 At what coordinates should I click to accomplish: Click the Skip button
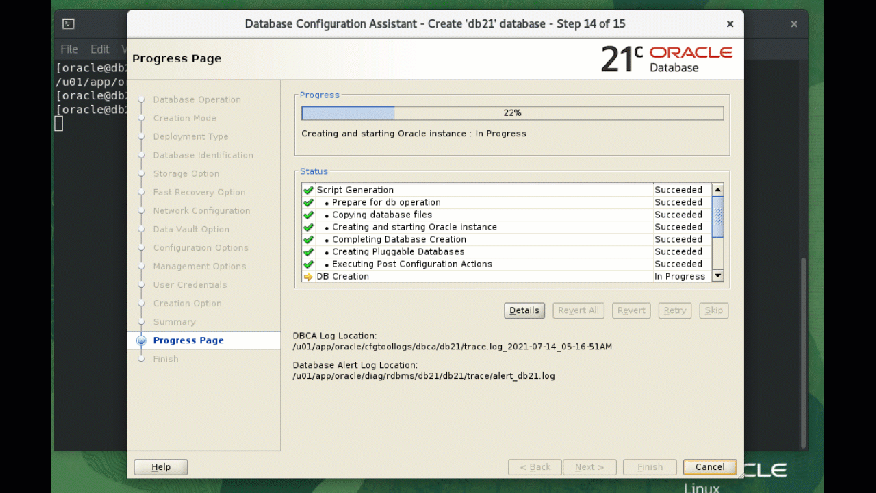click(x=713, y=310)
